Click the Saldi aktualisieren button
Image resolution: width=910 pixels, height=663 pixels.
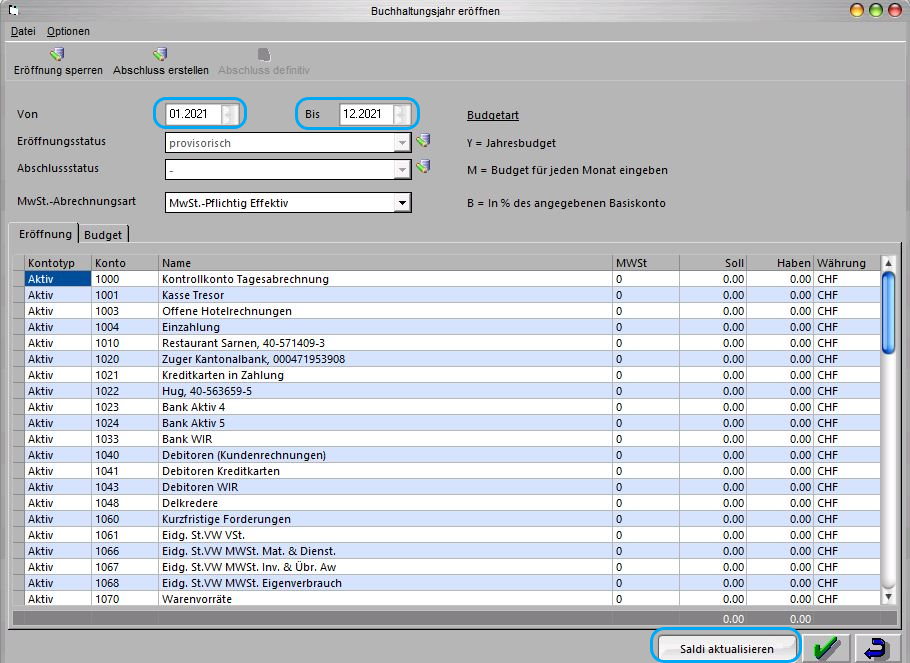[x=727, y=648]
